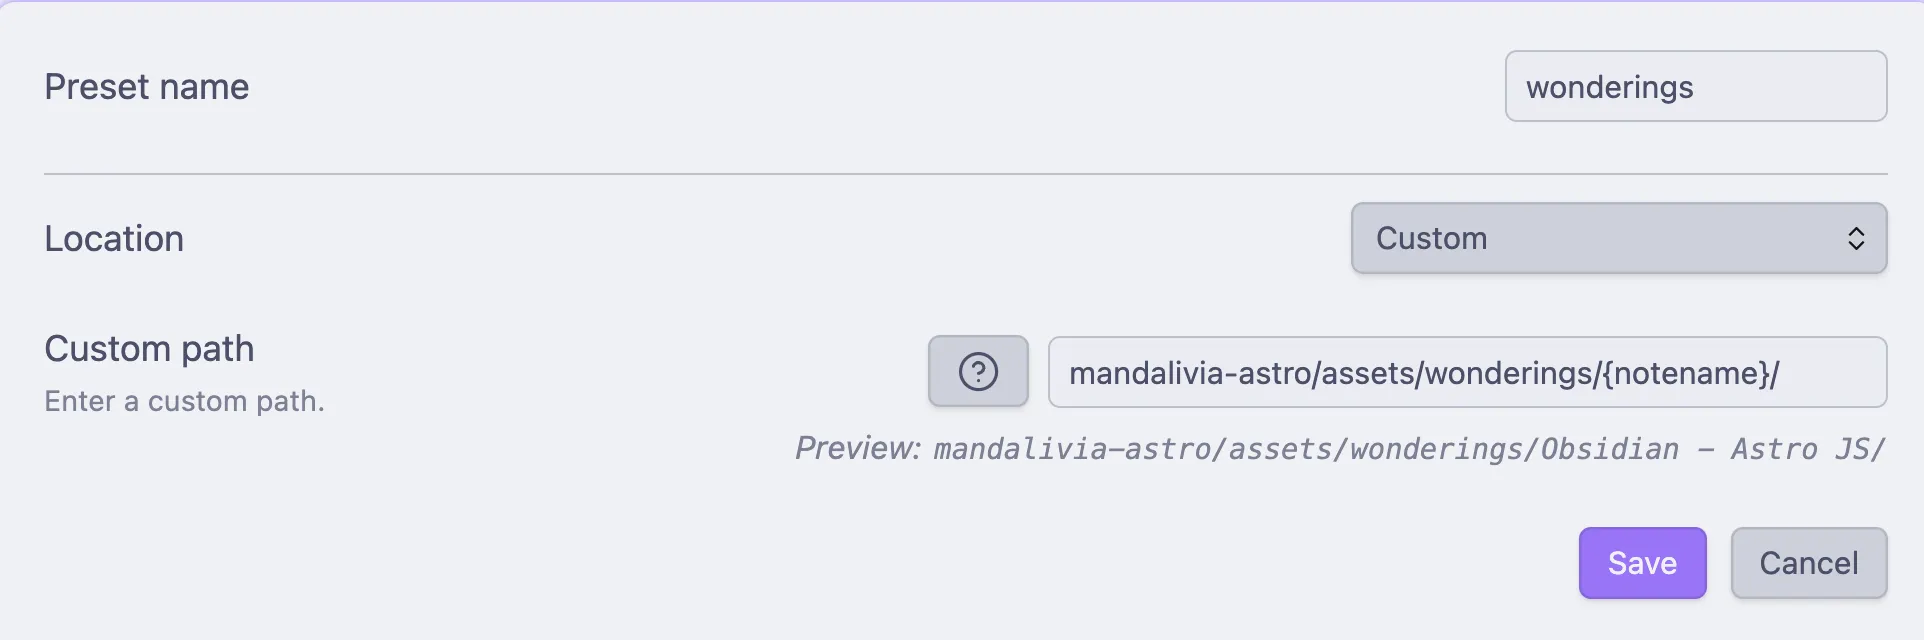Image resolution: width=1924 pixels, height=640 pixels.
Task: Click inside the Preset name field
Action: tap(1694, 87)
